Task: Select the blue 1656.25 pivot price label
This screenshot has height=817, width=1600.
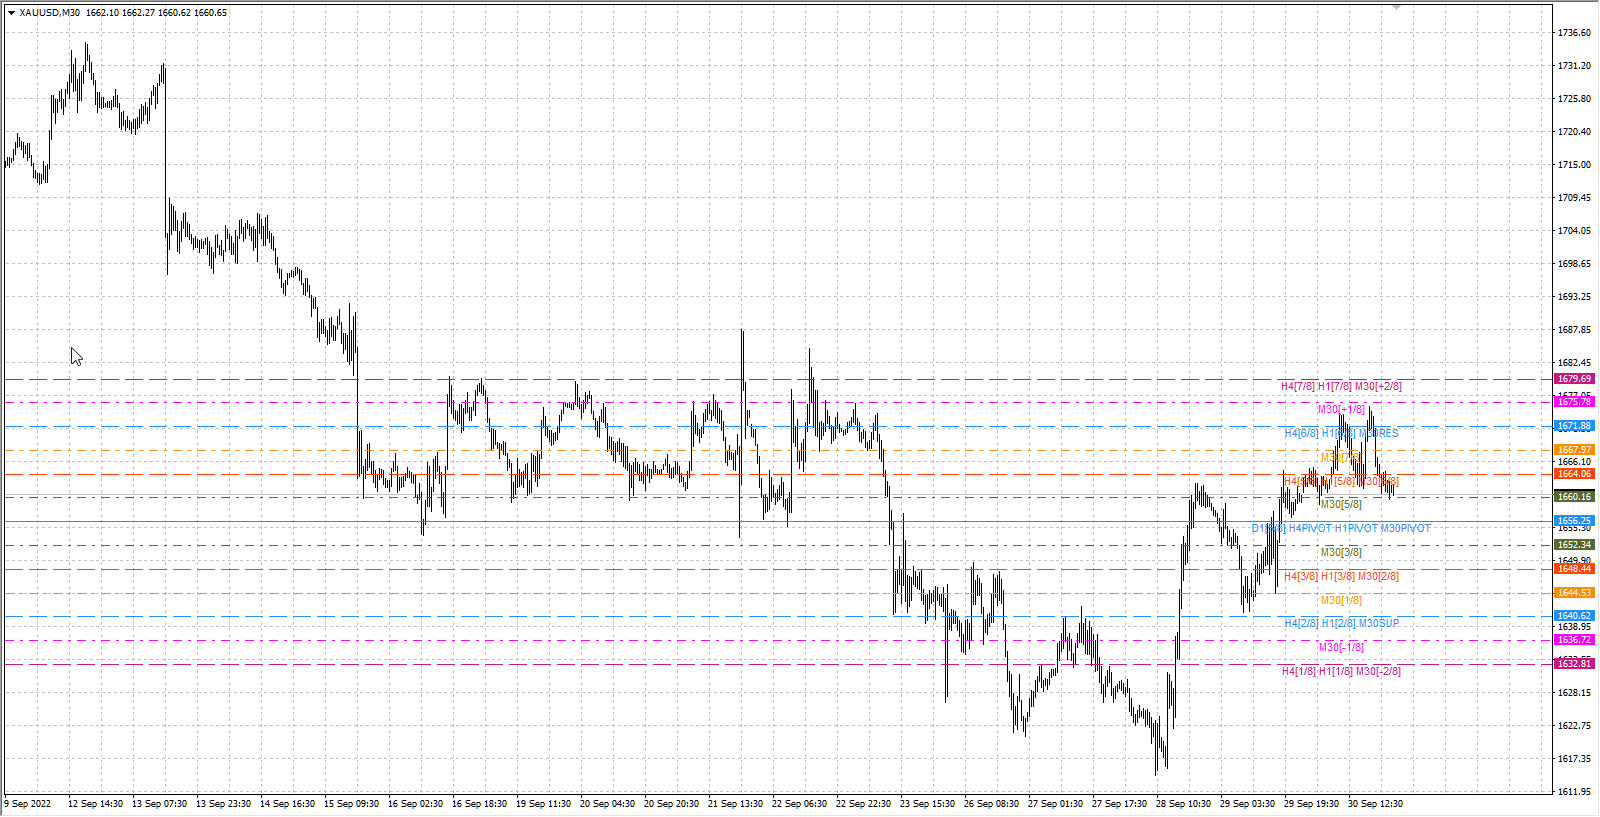Action: 1574,521
